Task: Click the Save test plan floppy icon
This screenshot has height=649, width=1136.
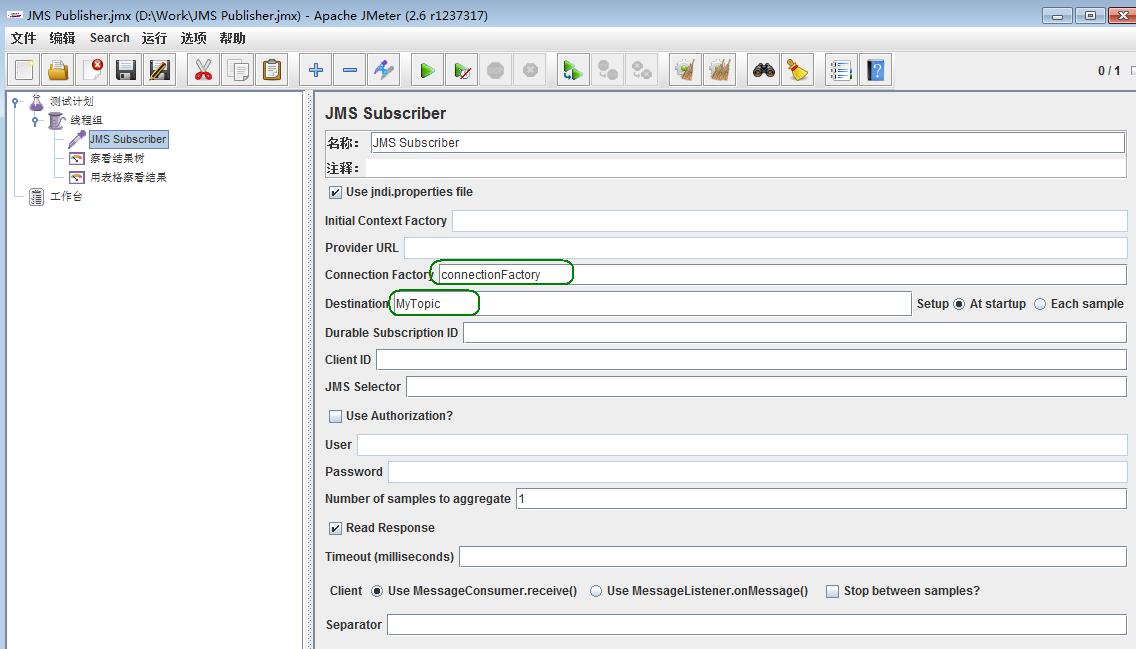Action: (x=125, y=70)
